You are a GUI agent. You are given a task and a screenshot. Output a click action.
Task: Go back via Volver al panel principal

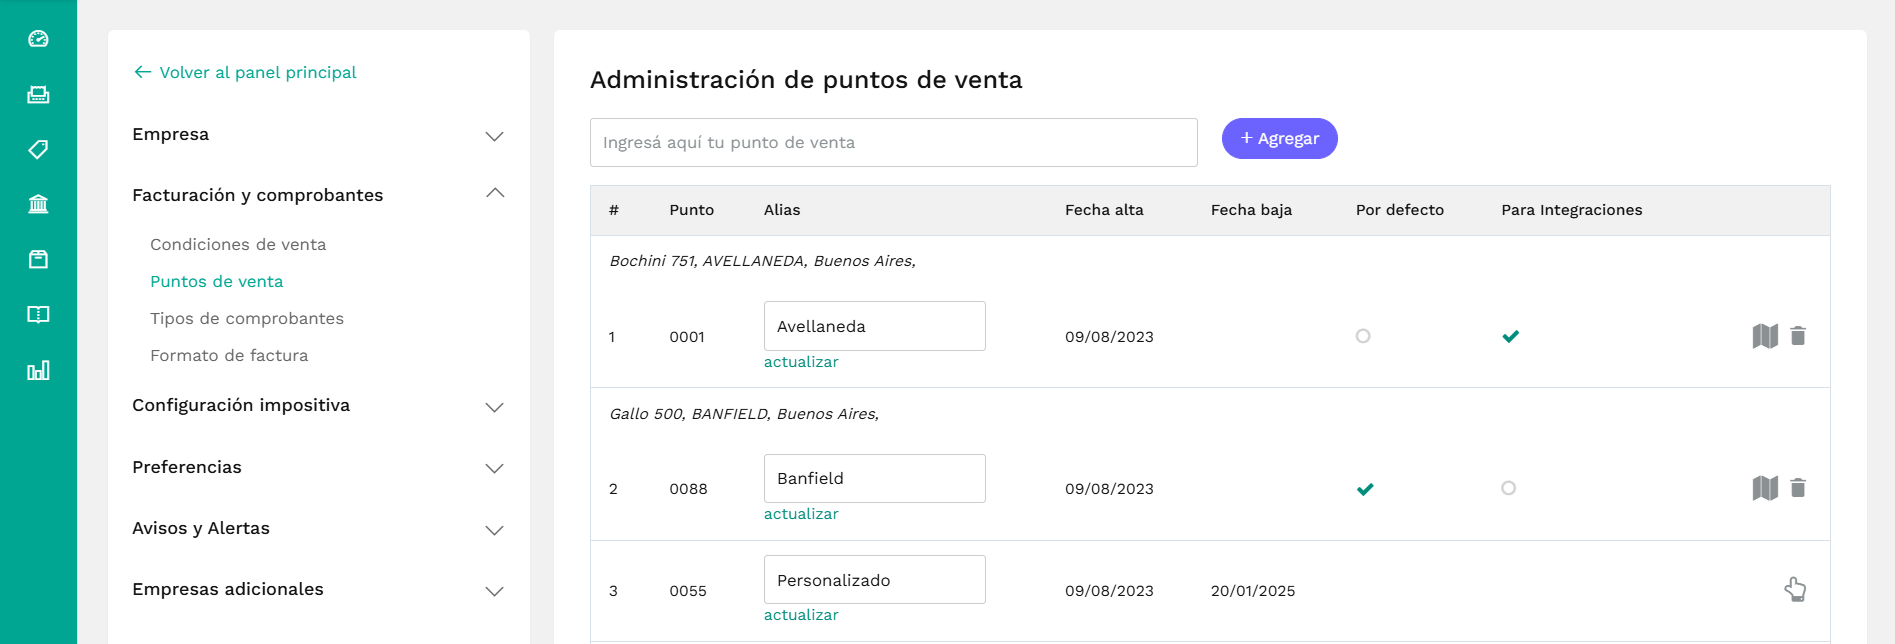point(245,72)
